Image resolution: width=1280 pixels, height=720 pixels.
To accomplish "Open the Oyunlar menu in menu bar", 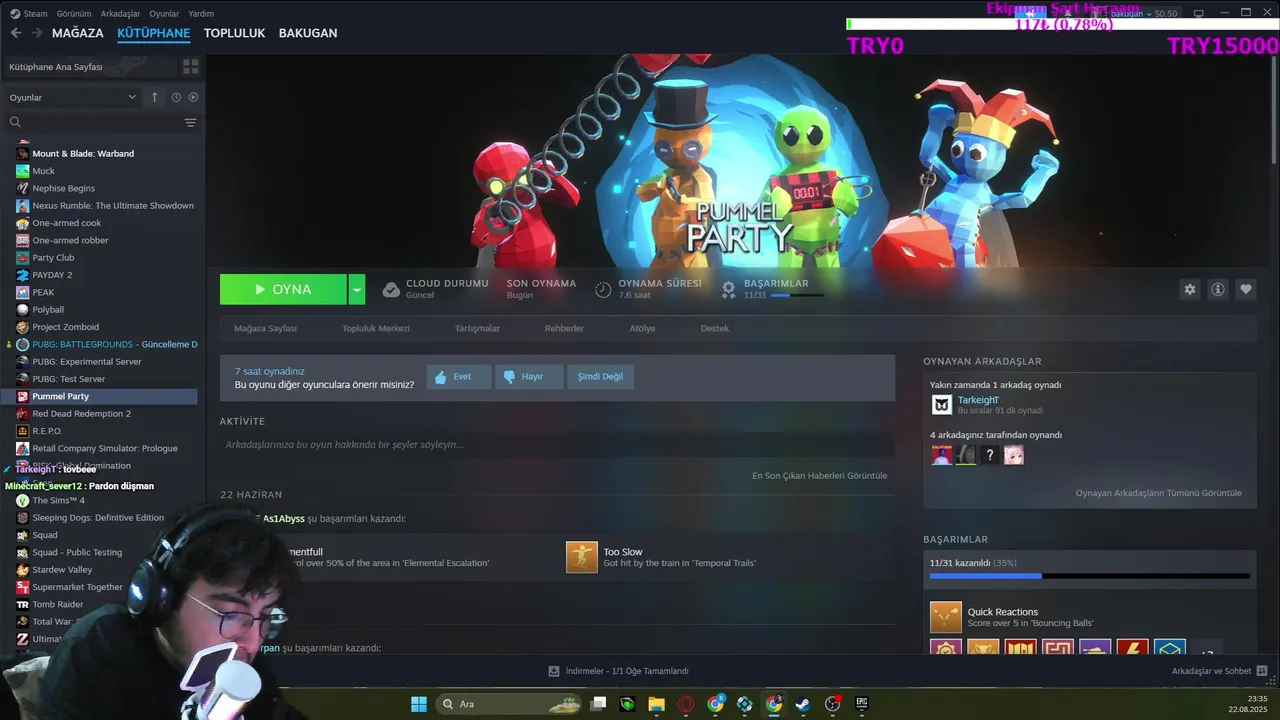I will point(164,14).
